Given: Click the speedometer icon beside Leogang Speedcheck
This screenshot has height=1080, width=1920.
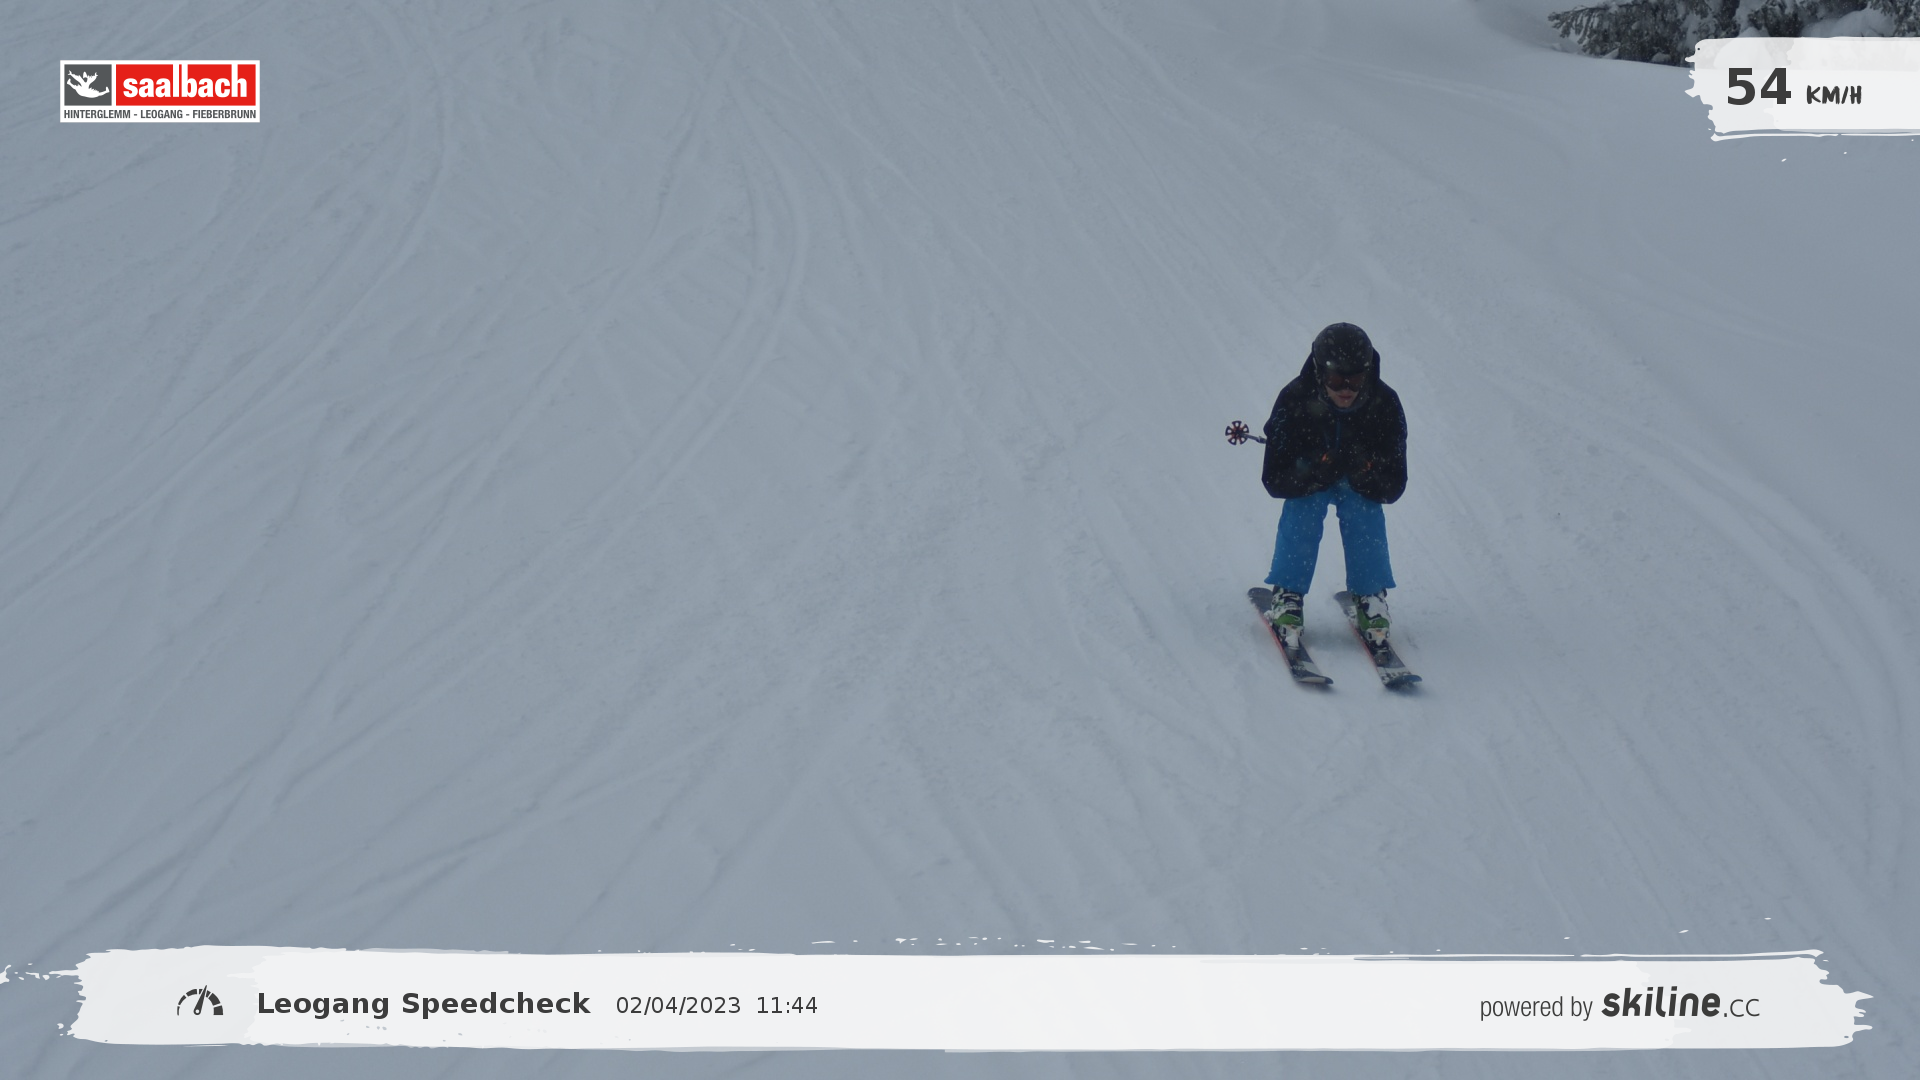Looking at the screenshot, I should pos(200,1001).
